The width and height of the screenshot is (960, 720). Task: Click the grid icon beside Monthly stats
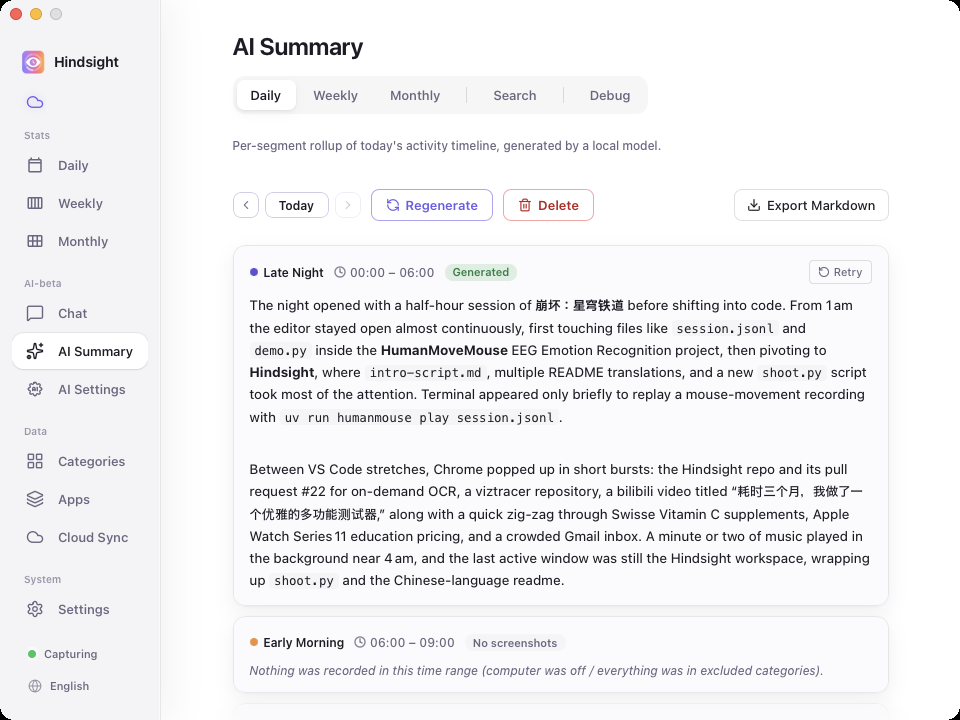click(x=35, y=241)
